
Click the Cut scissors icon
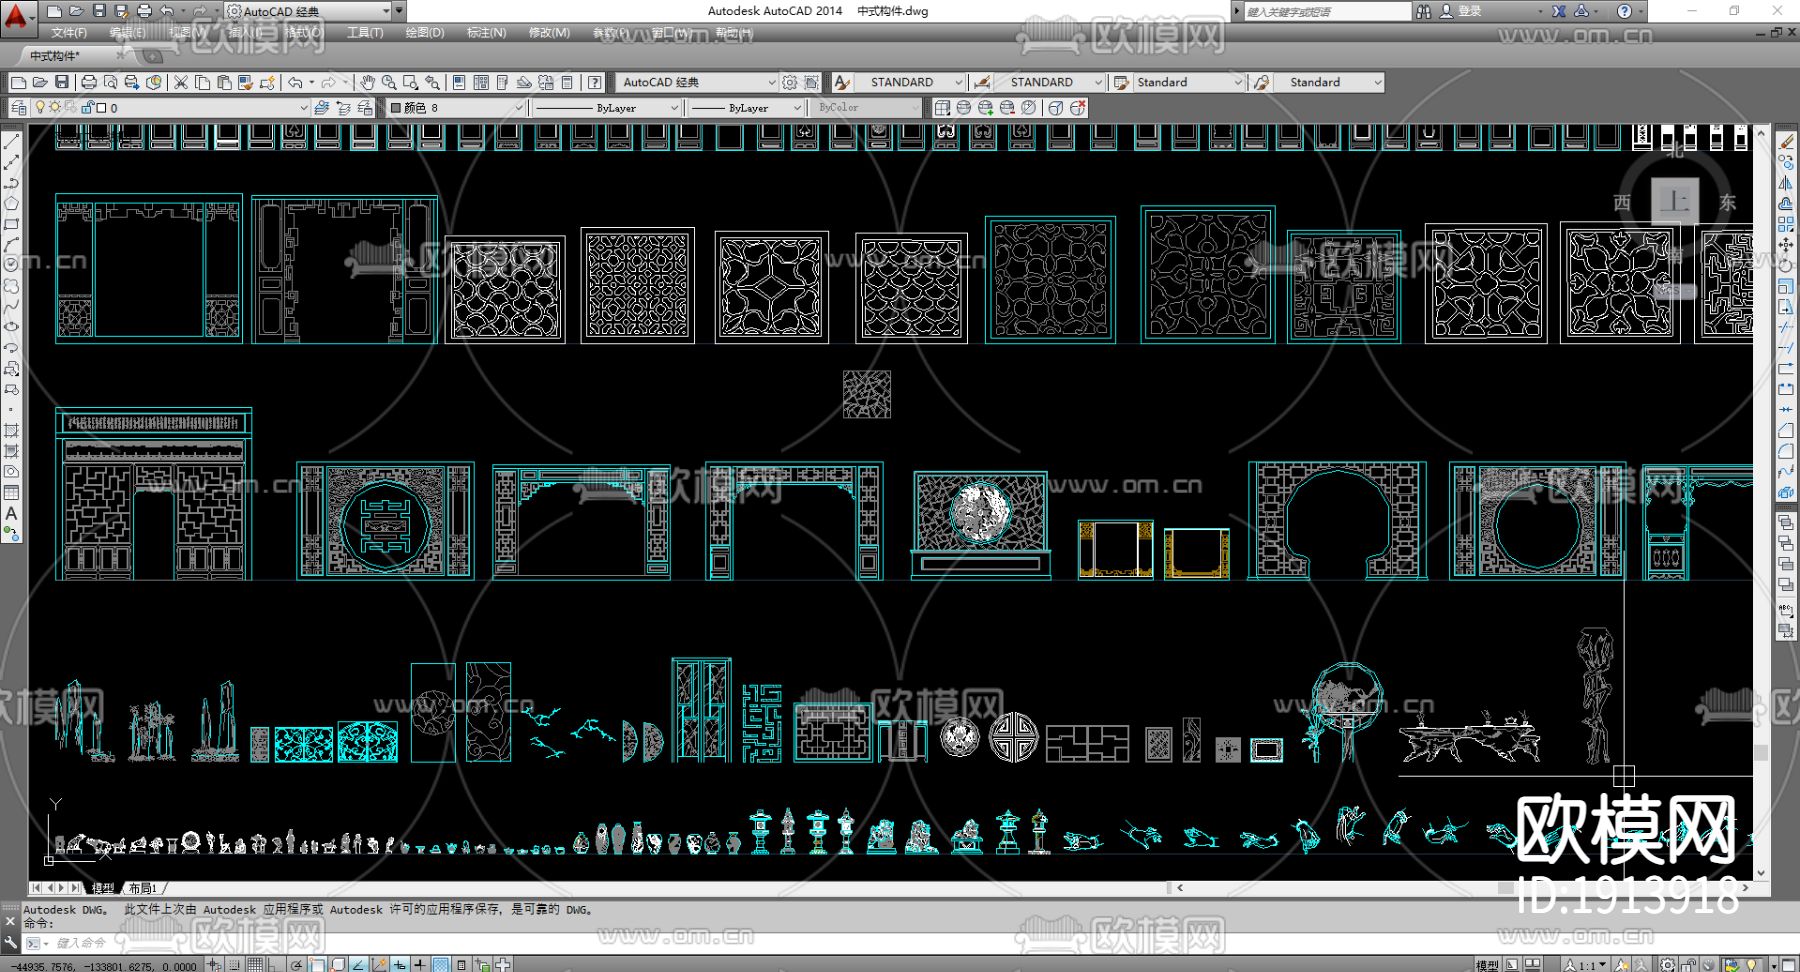[x=181, y=82]
